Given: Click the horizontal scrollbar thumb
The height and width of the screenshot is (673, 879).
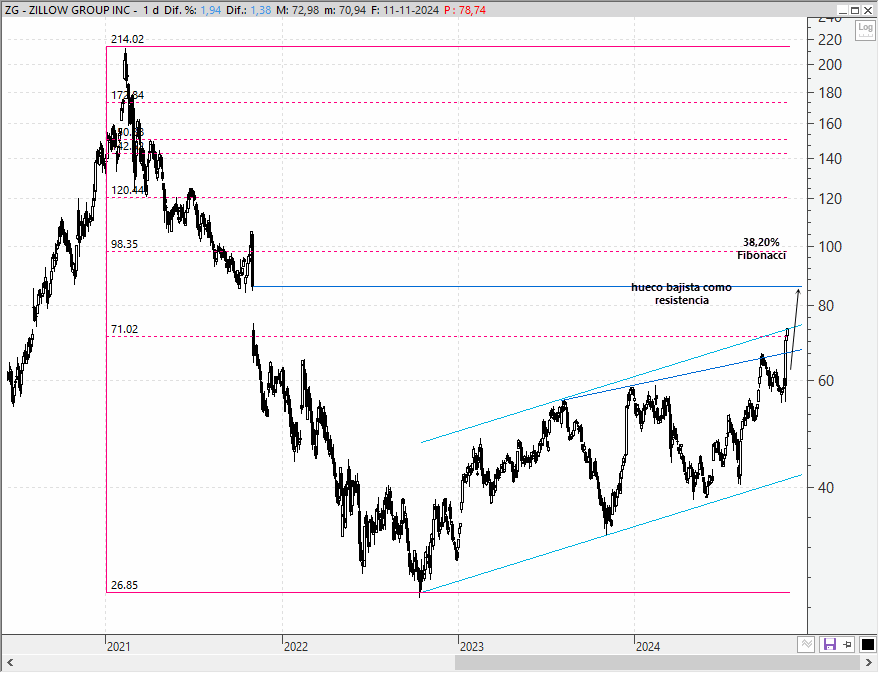Looking at the screenshot, I should click(x=658, y=663).
